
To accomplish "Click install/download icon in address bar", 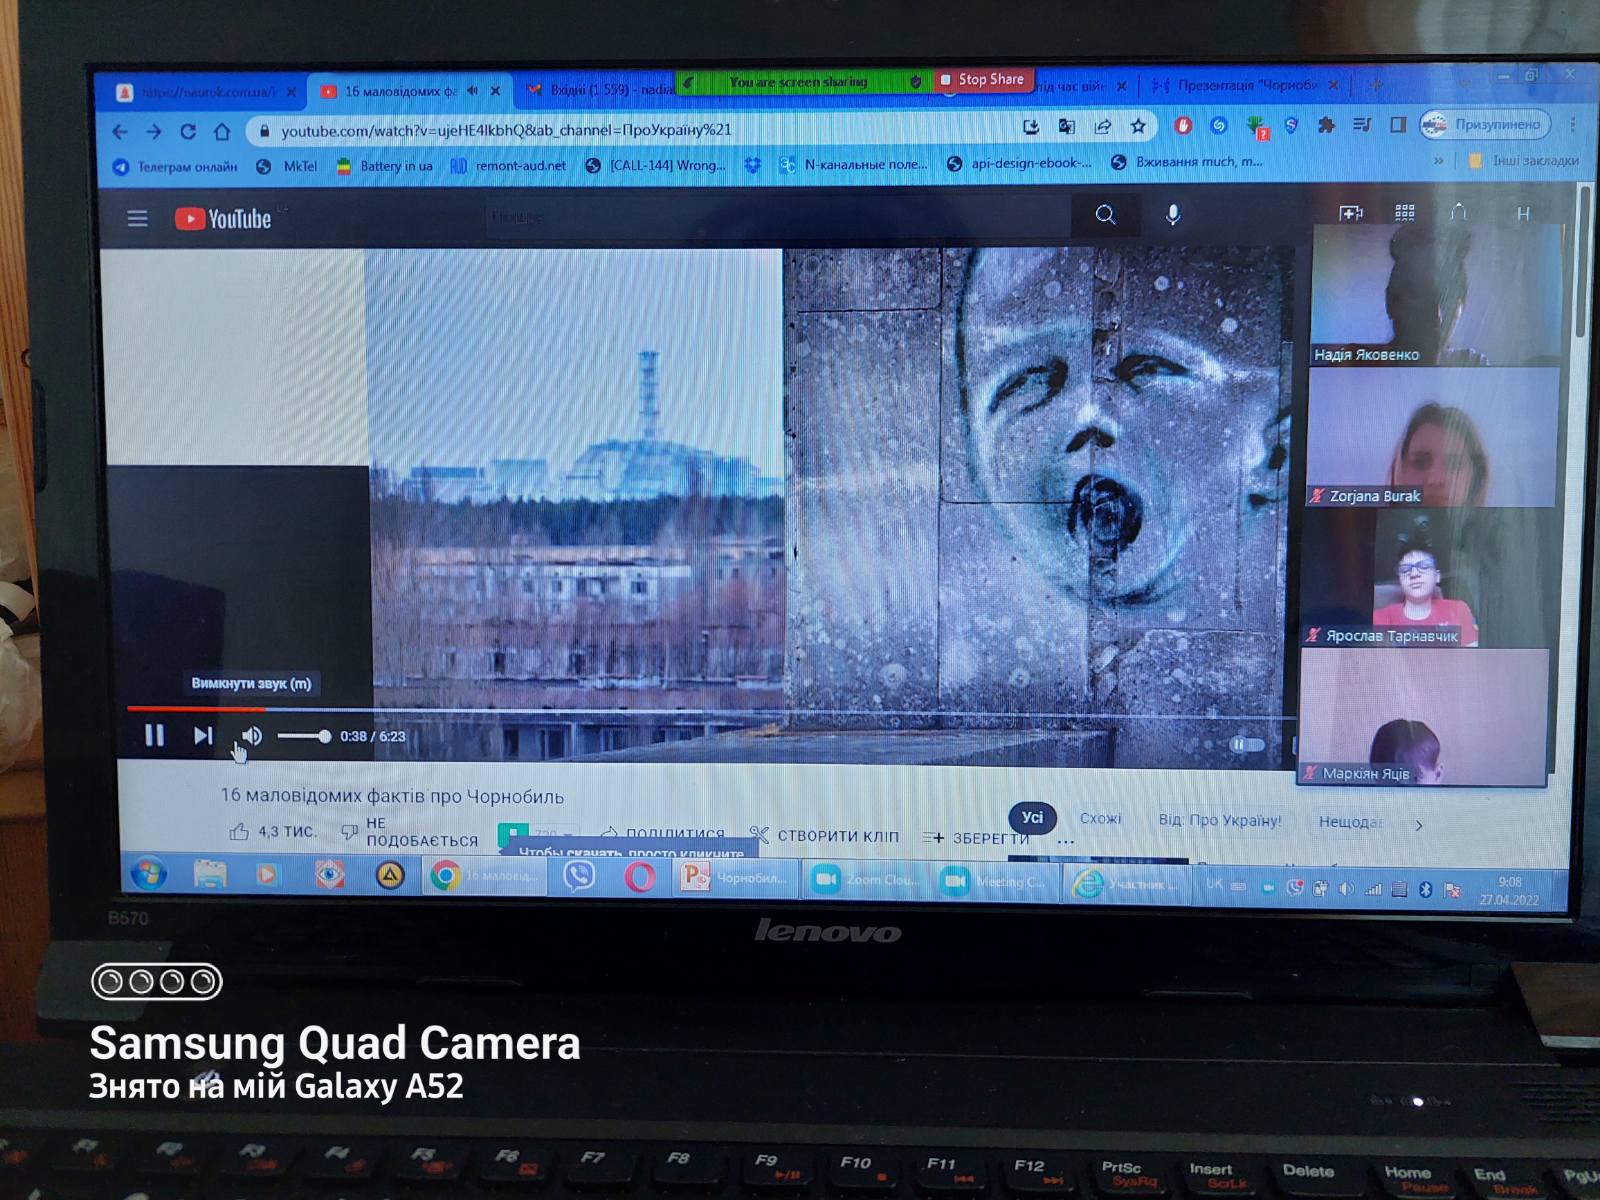I will pos(1031,127).
